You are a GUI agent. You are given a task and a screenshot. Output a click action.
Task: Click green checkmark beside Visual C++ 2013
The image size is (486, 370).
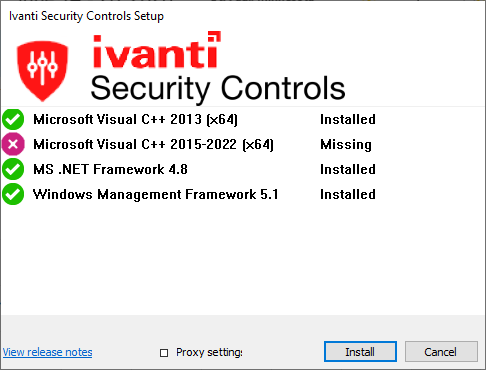pyautogui.click(x=13, y=119)
